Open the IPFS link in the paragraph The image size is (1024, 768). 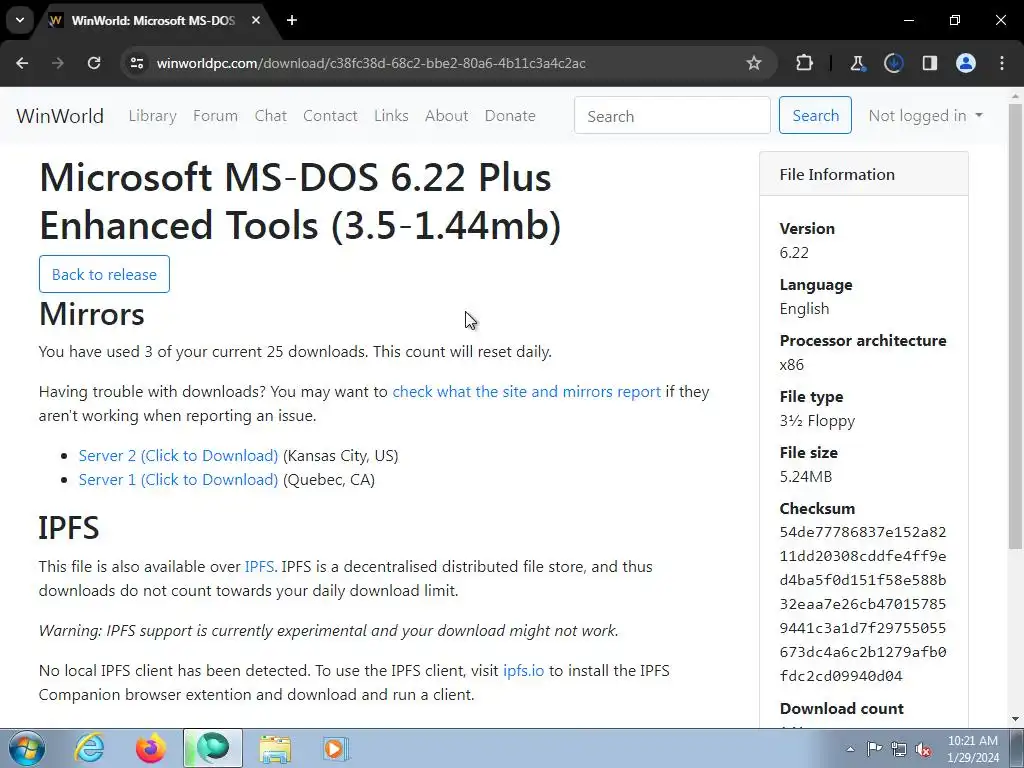click(259, 567)
